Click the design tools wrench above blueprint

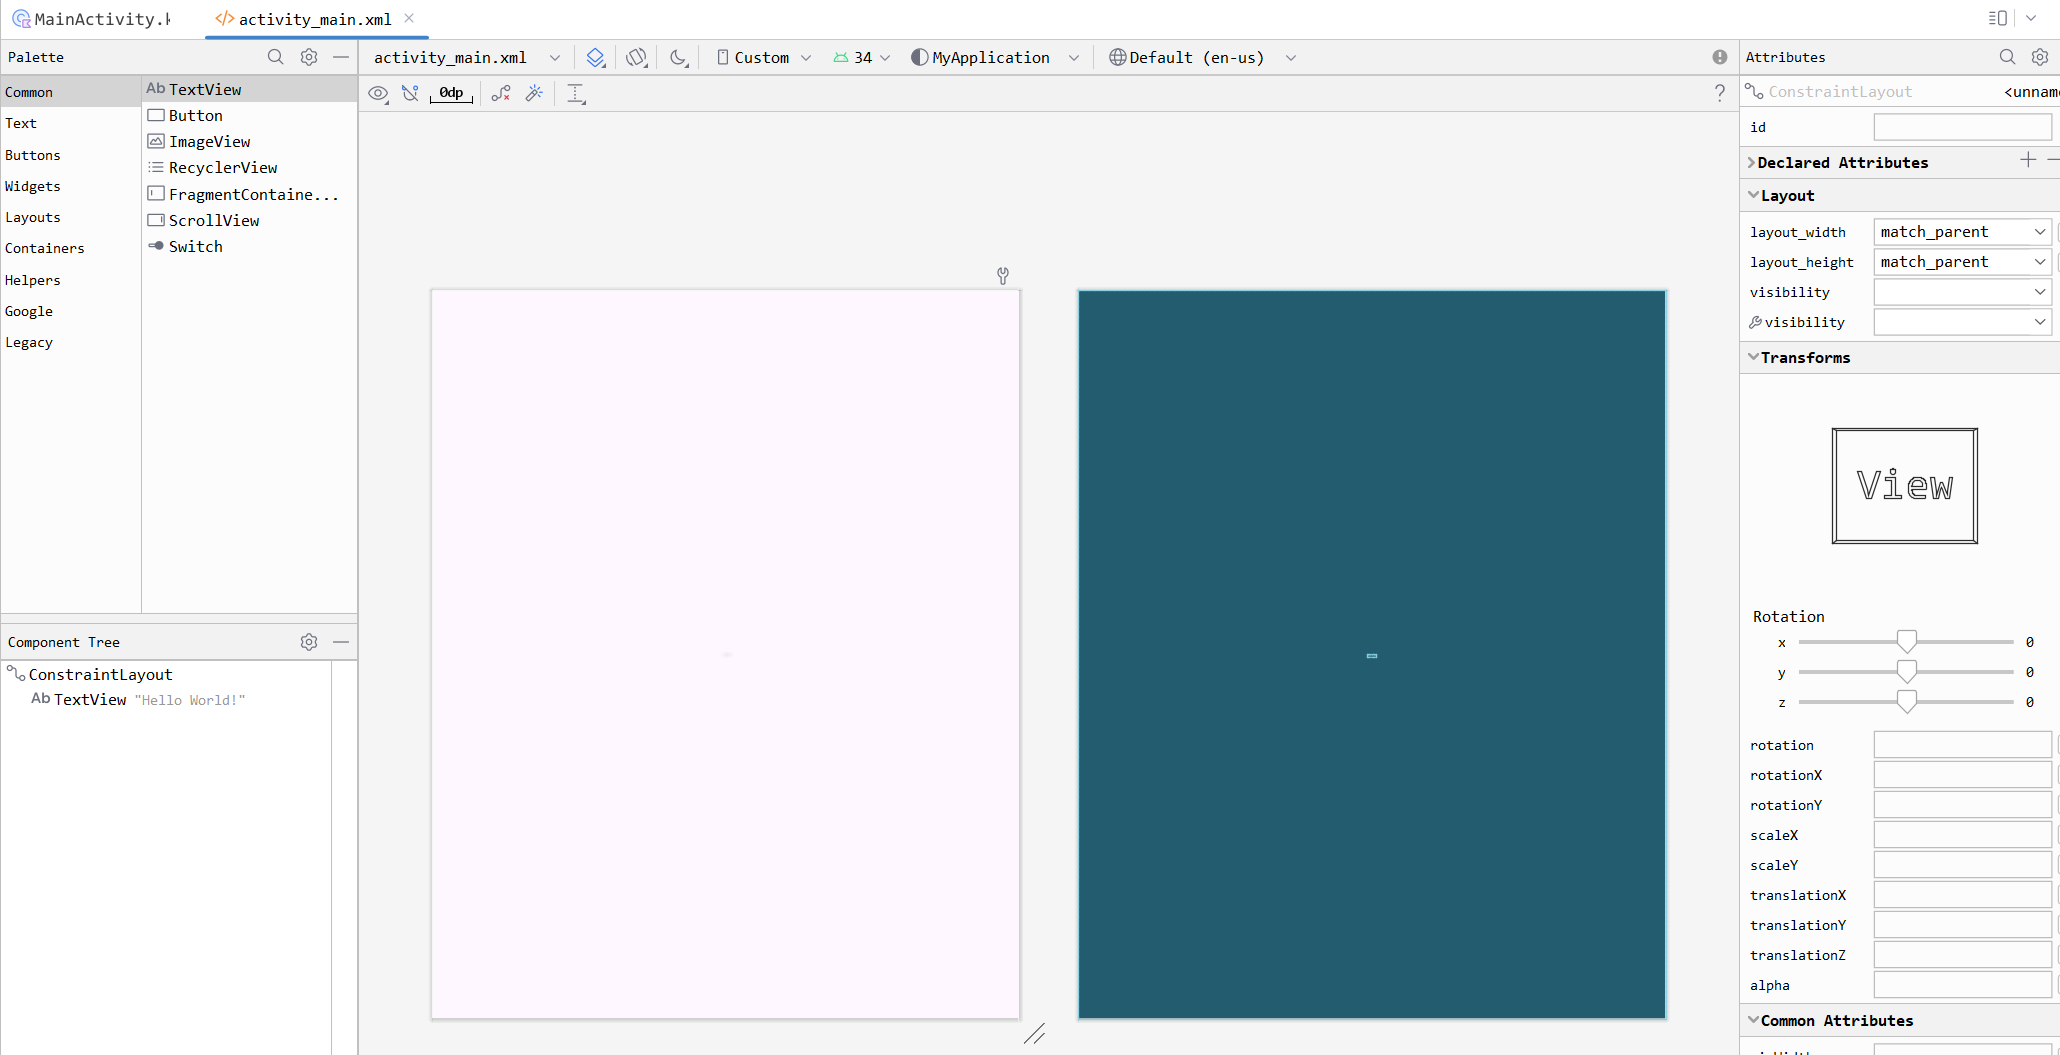click(1003, 275)
